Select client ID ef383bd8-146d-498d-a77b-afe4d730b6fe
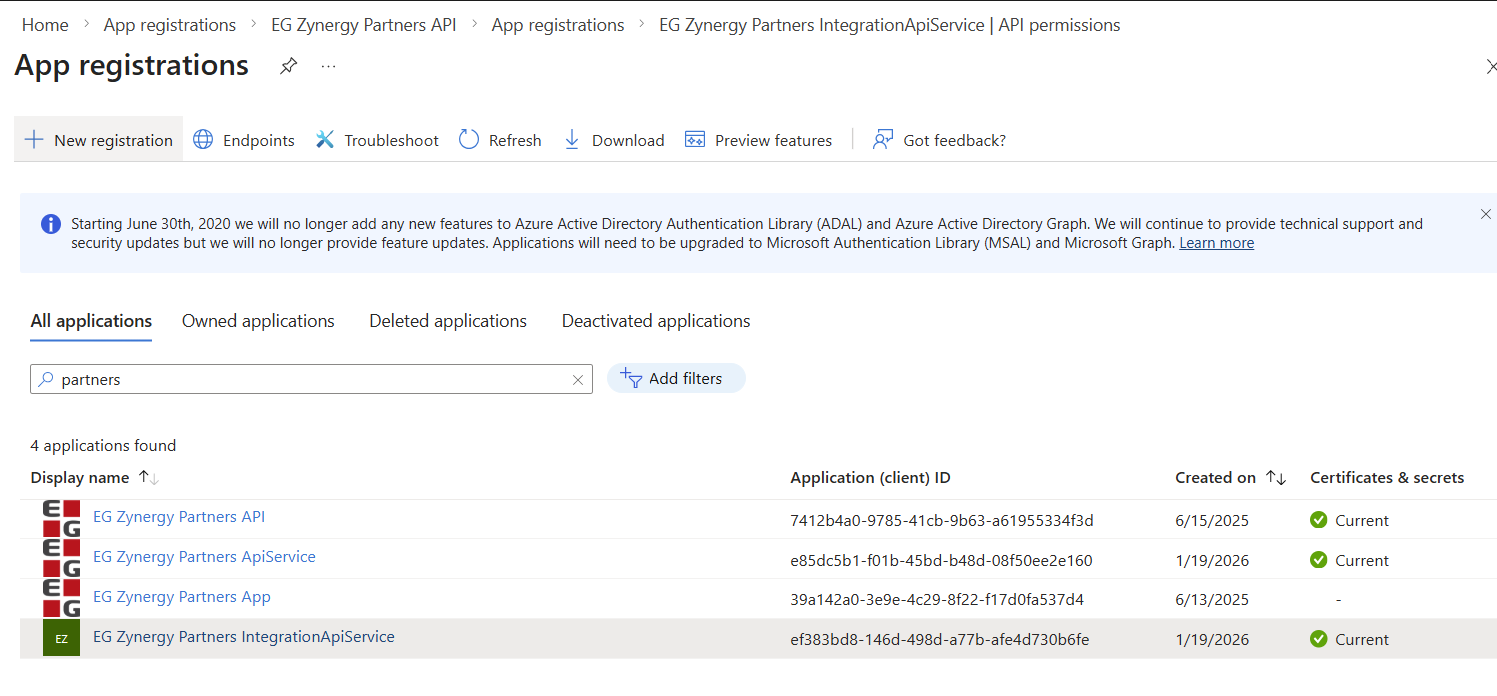This screenshot has width=1497, height=696. tap(940, 640)
